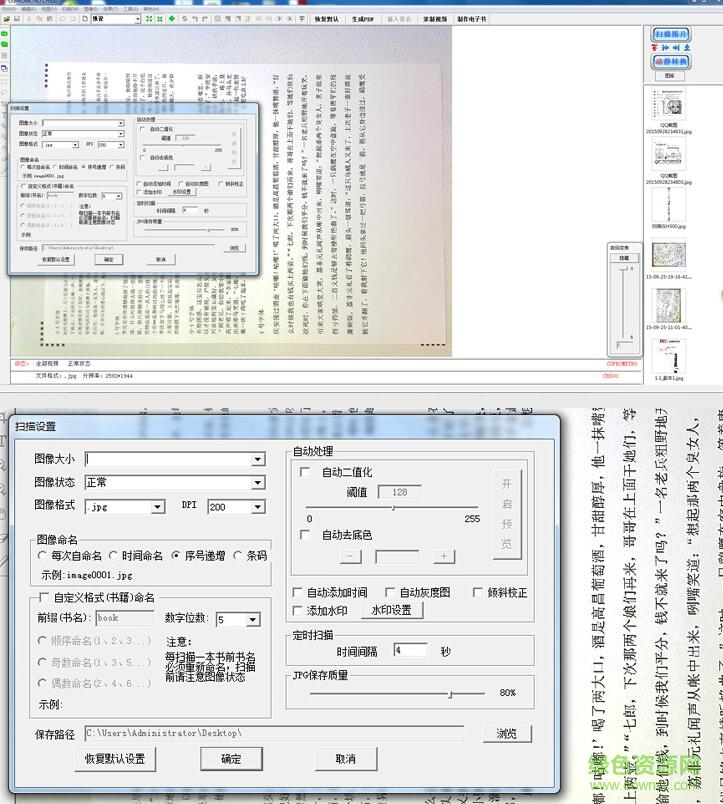Select the 15-09-25-10-16-41 thumbnail

coord(669,255)
